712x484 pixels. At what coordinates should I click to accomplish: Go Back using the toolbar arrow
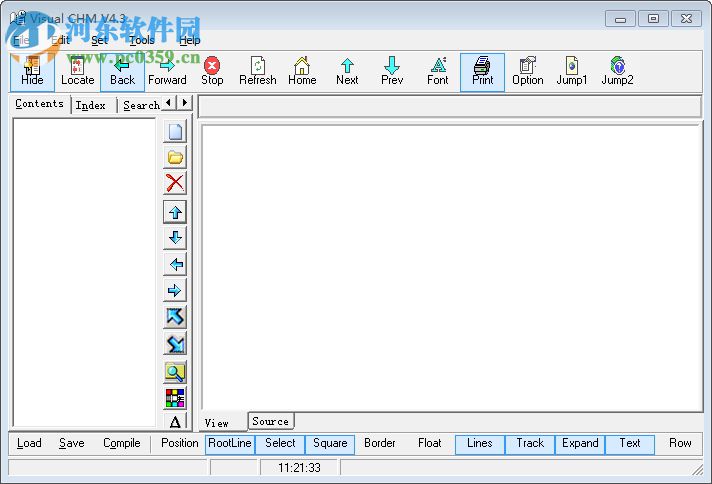point(122,72)
